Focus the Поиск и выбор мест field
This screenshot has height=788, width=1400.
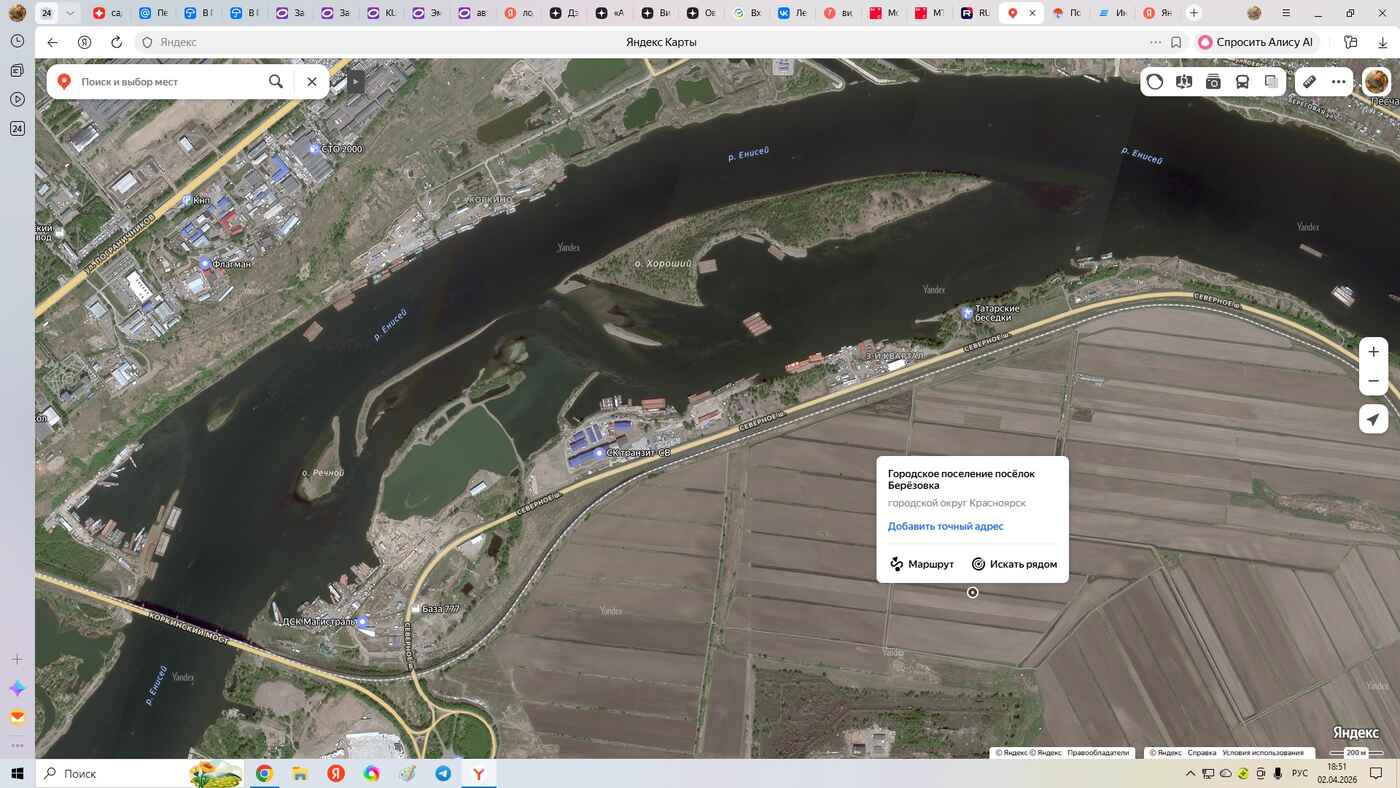[165, 82]
